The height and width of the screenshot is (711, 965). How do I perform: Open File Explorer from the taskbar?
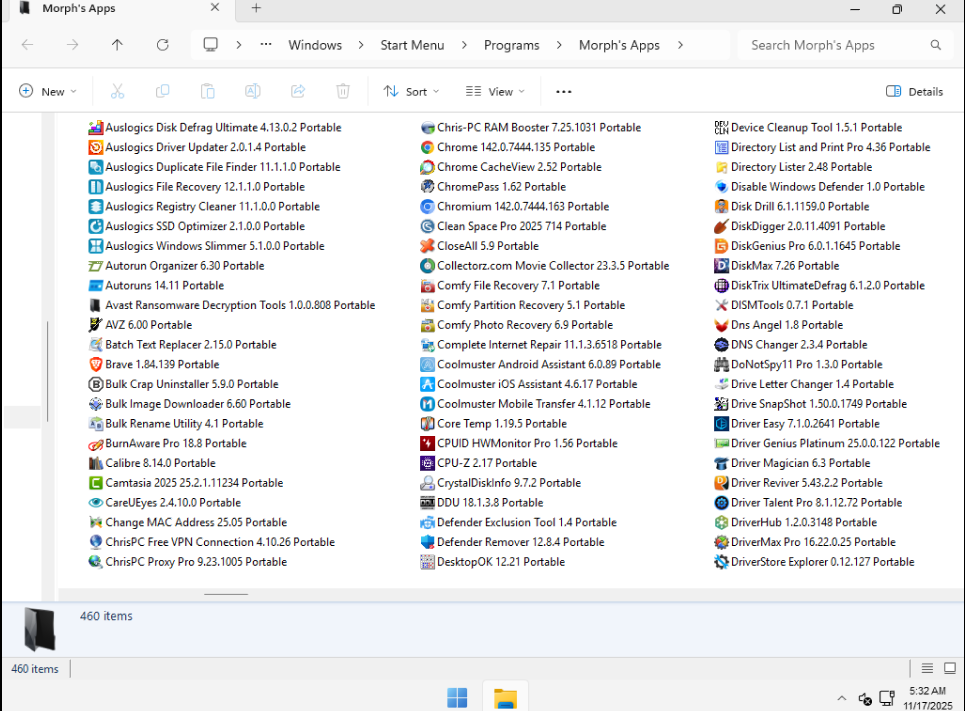point(505,697)
